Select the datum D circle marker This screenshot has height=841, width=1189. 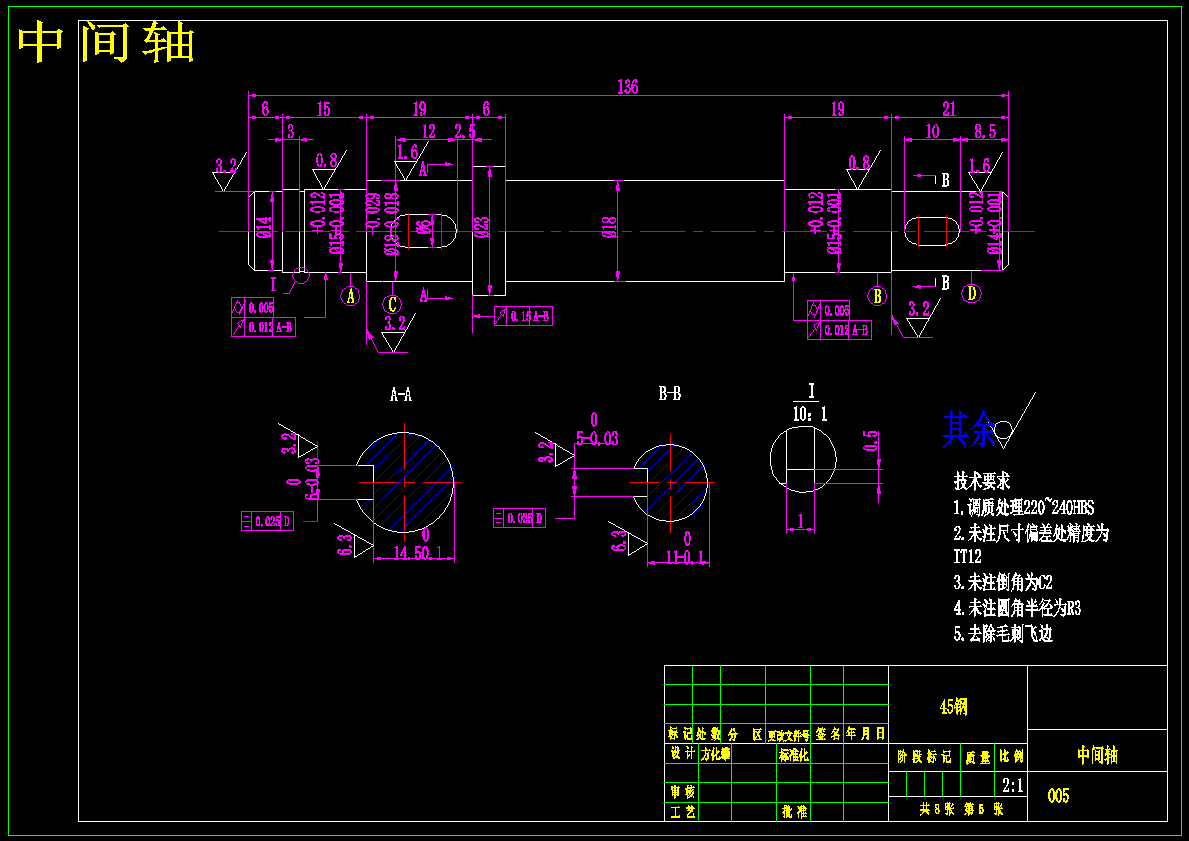tap(971, 293)
